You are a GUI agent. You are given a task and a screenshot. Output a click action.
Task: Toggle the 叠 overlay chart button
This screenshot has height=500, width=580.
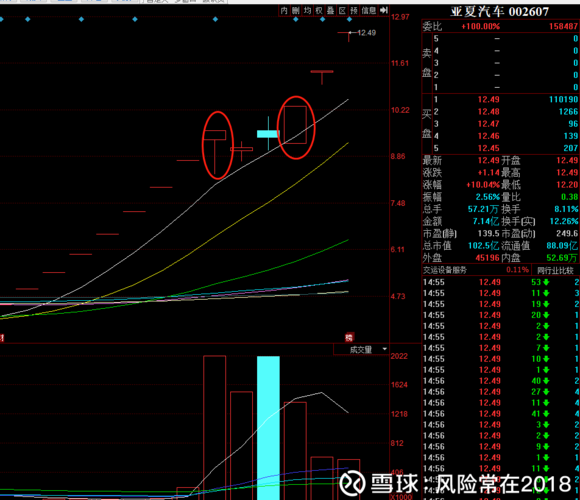click(331, 11)
